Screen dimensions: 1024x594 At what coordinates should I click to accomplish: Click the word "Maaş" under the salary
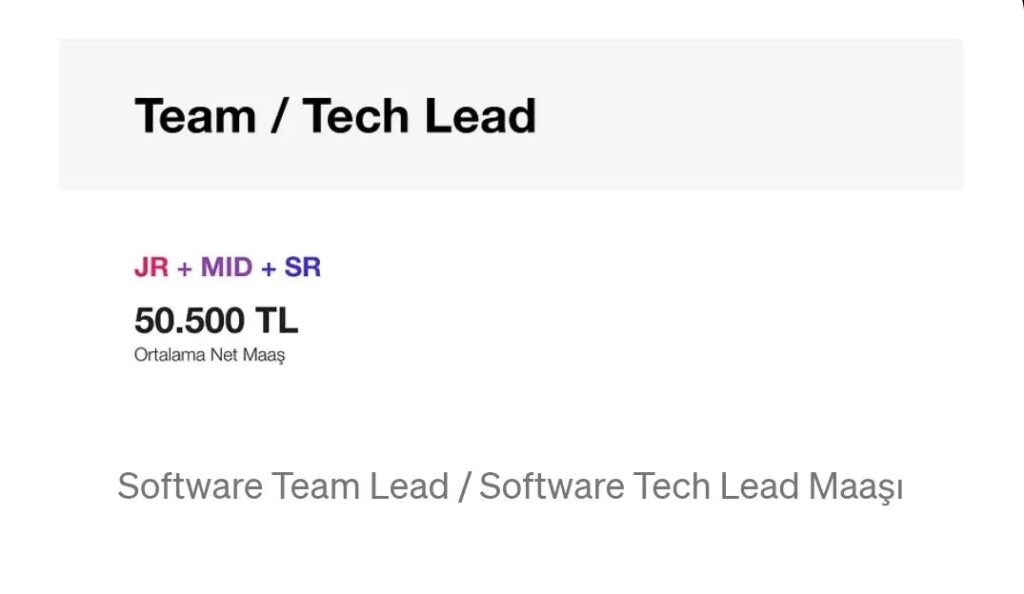262,355
